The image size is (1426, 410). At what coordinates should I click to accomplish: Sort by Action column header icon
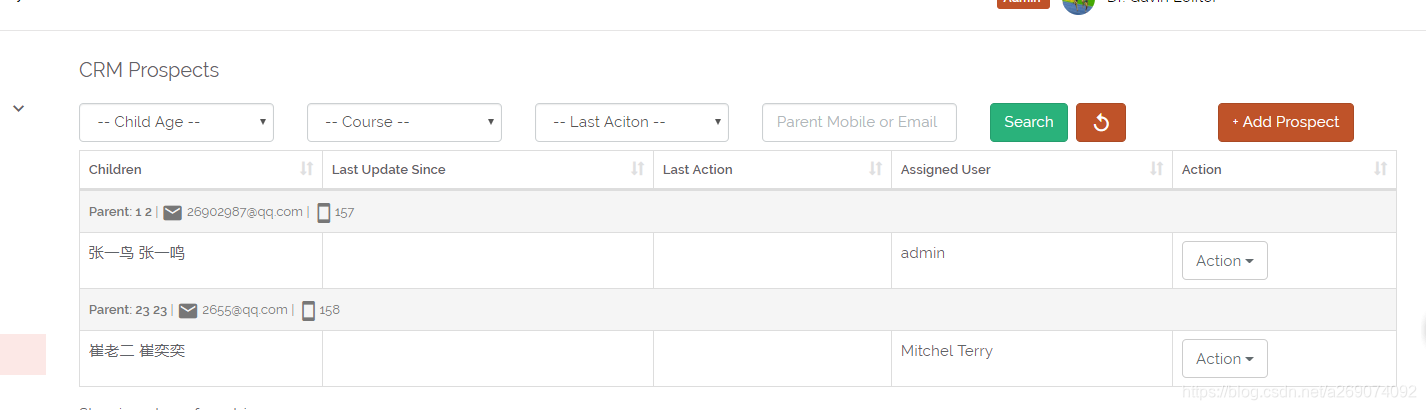[1381, 169]
